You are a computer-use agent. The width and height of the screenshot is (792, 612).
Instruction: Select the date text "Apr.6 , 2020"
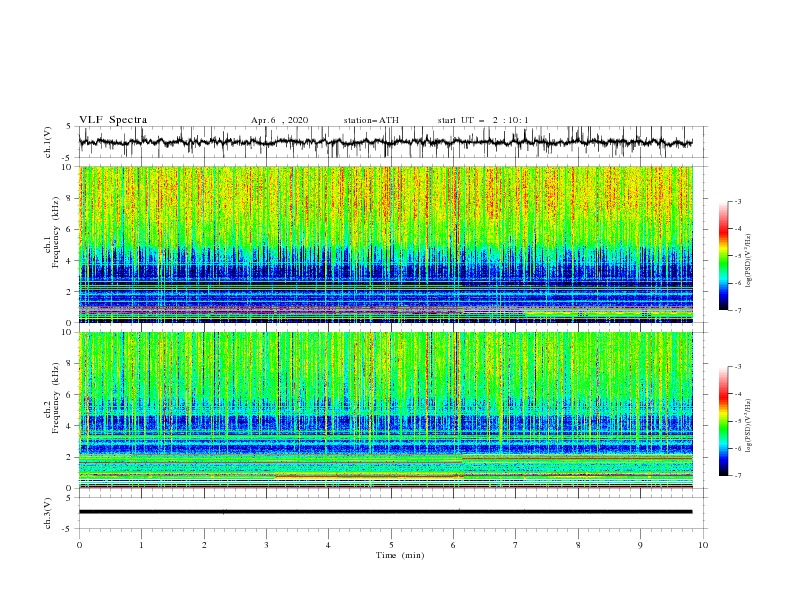[279, 120]
